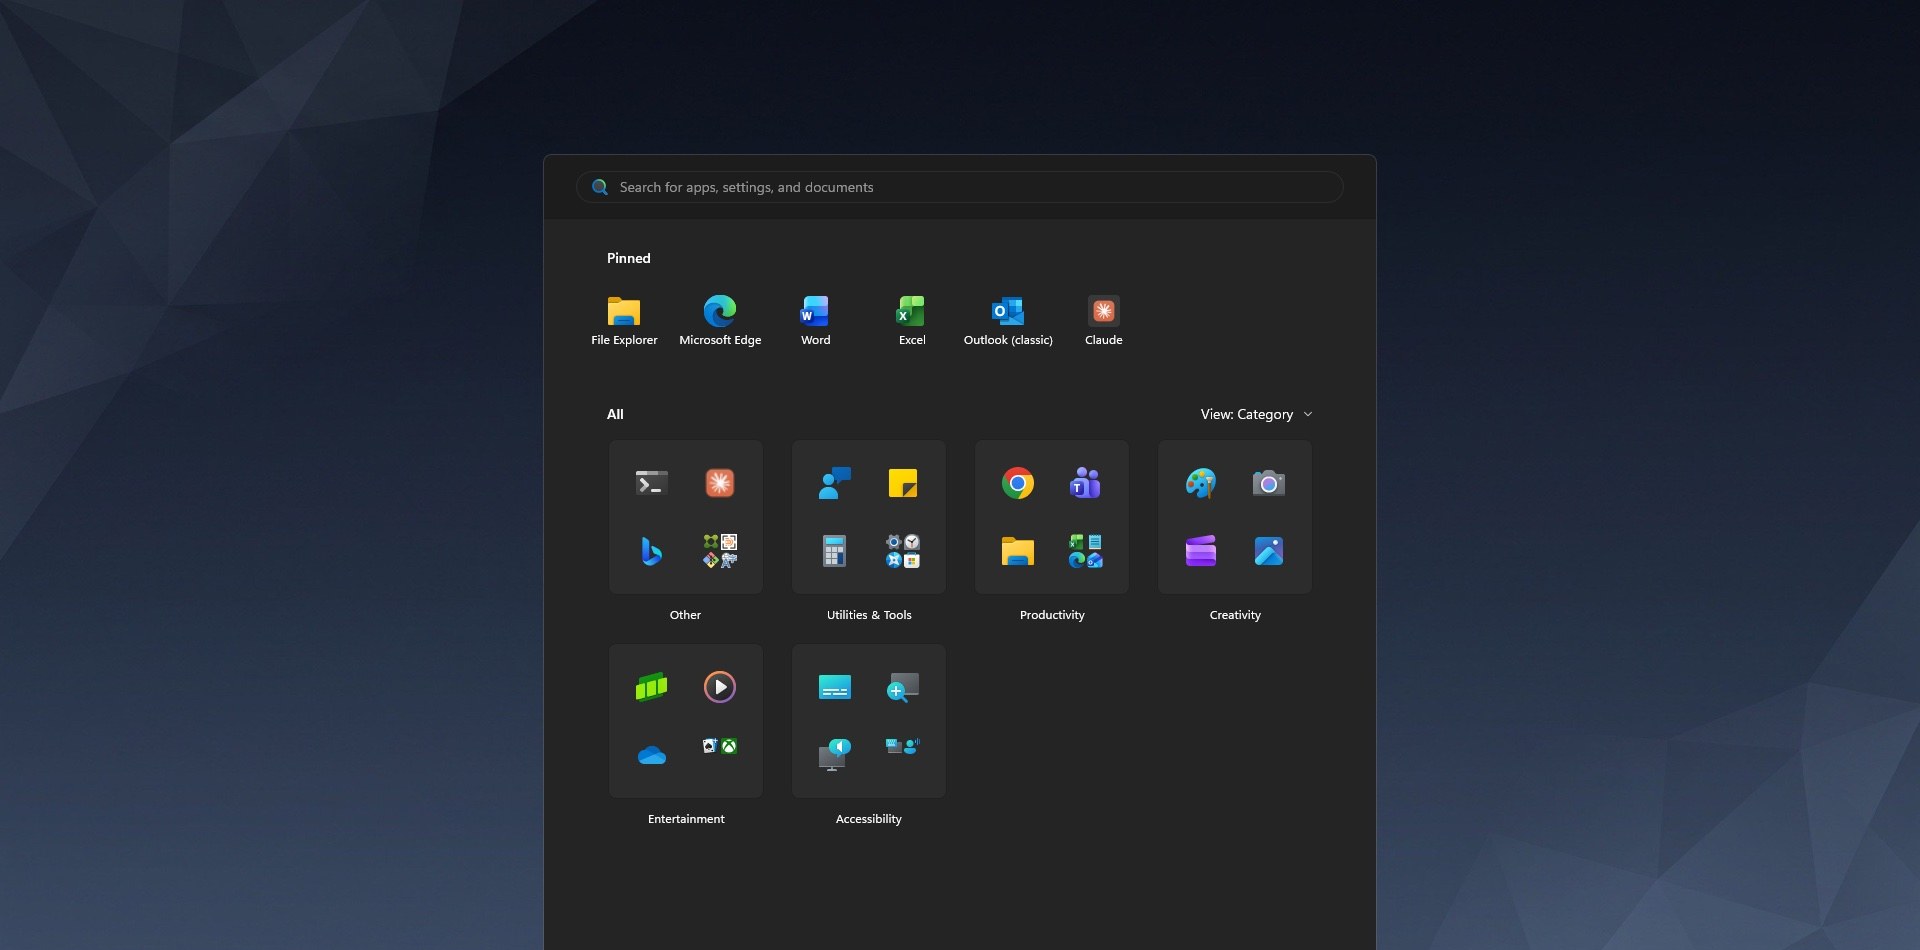Expand the settings-and-clock cluster in Utilities & Tools
Viewport: 1920px width, 950px height.
(903, 551)
